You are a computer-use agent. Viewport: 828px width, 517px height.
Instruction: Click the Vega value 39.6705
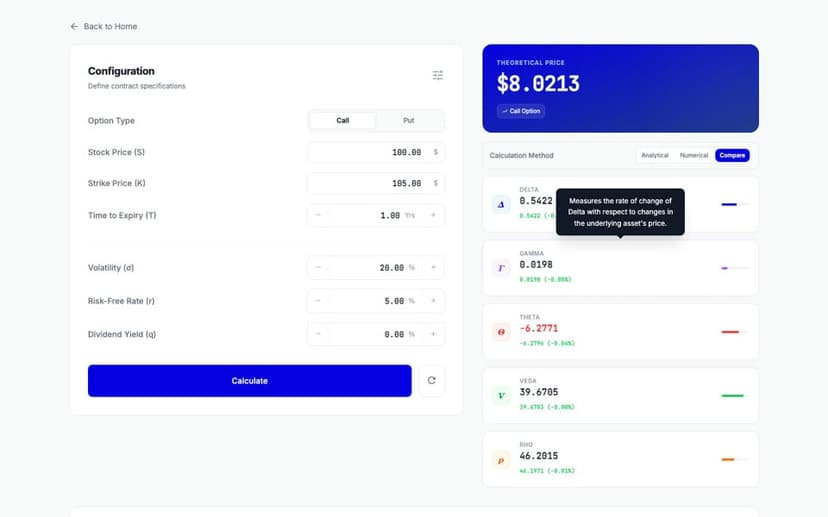tap(539, 392)
